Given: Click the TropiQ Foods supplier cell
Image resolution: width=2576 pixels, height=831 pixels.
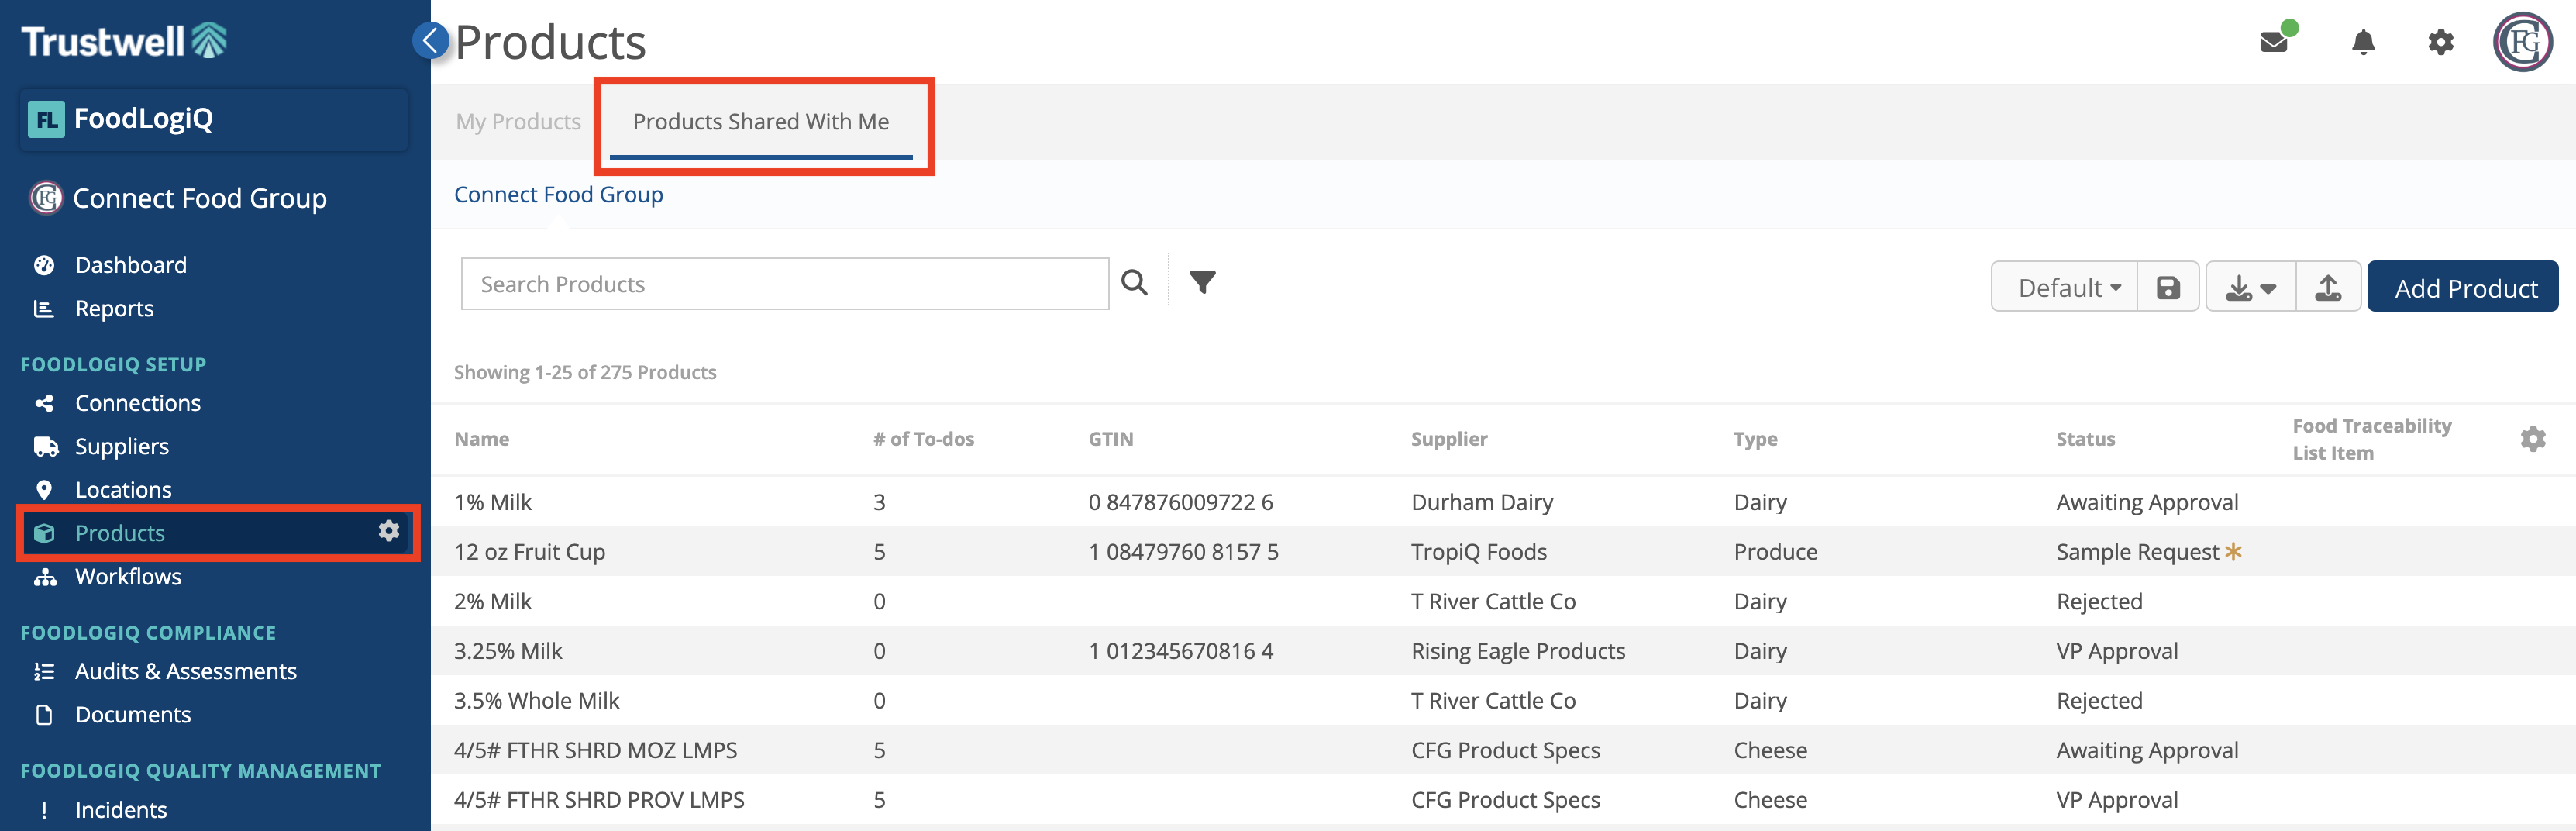Looking at the screenshot, I should click(x=1478, y=552).
